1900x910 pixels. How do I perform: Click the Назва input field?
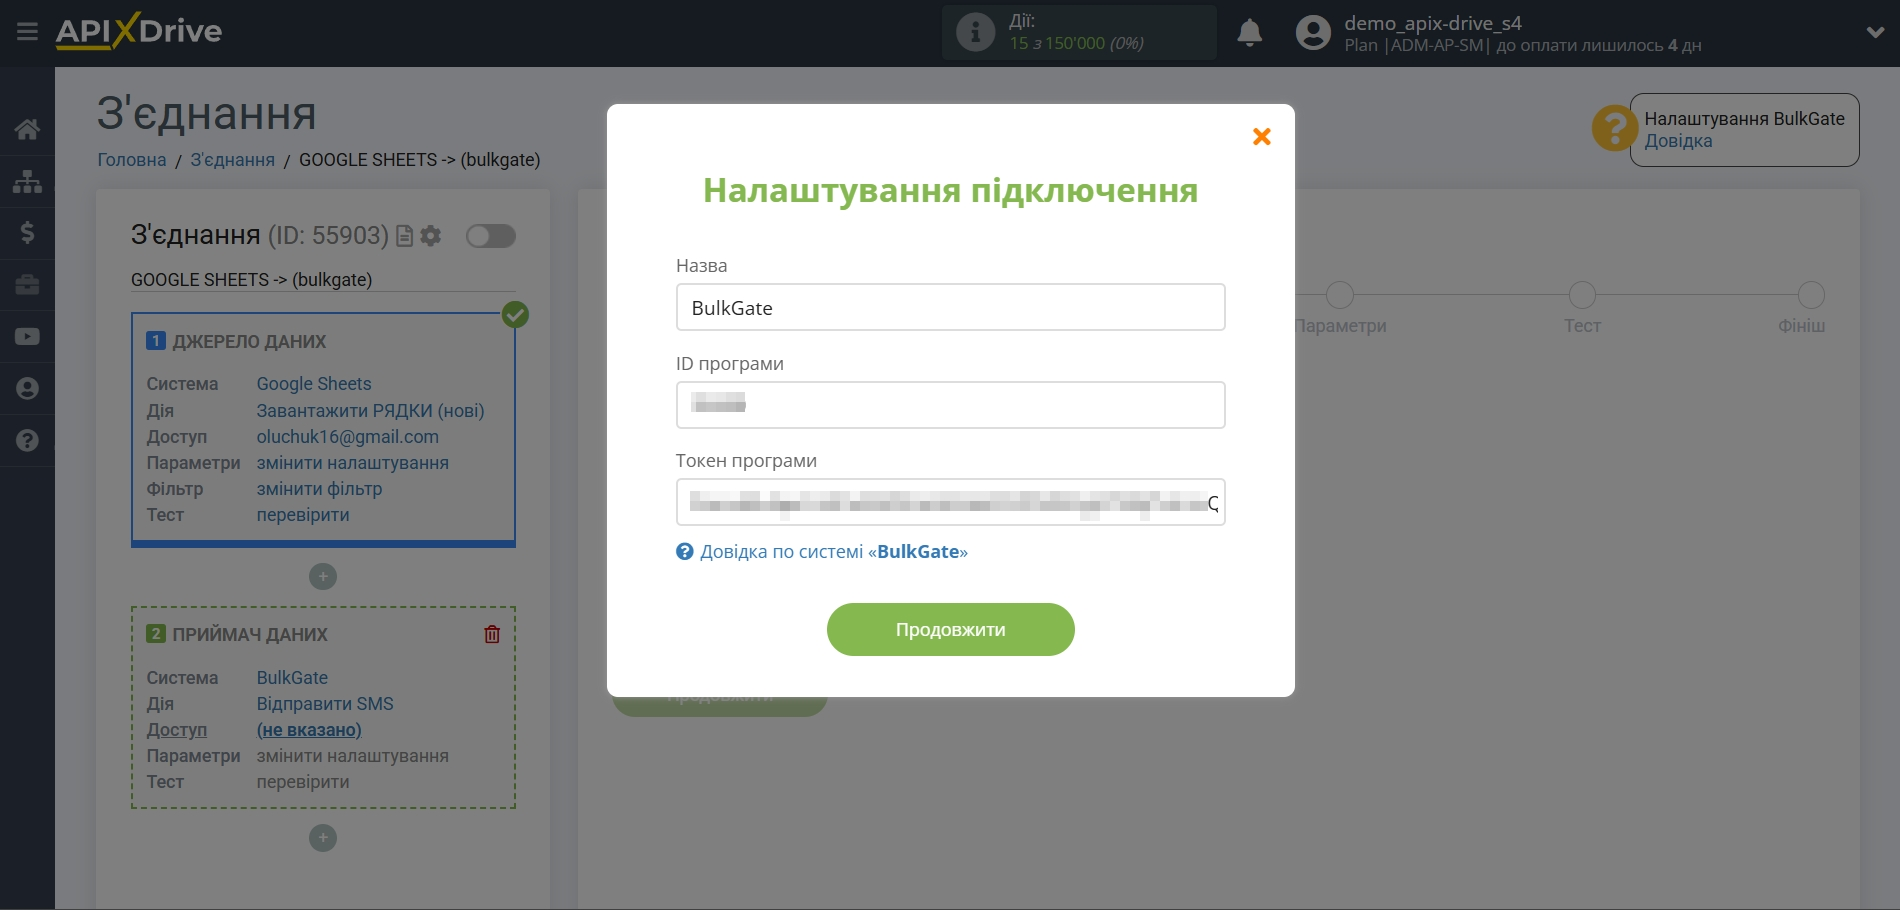pos(950,308)
